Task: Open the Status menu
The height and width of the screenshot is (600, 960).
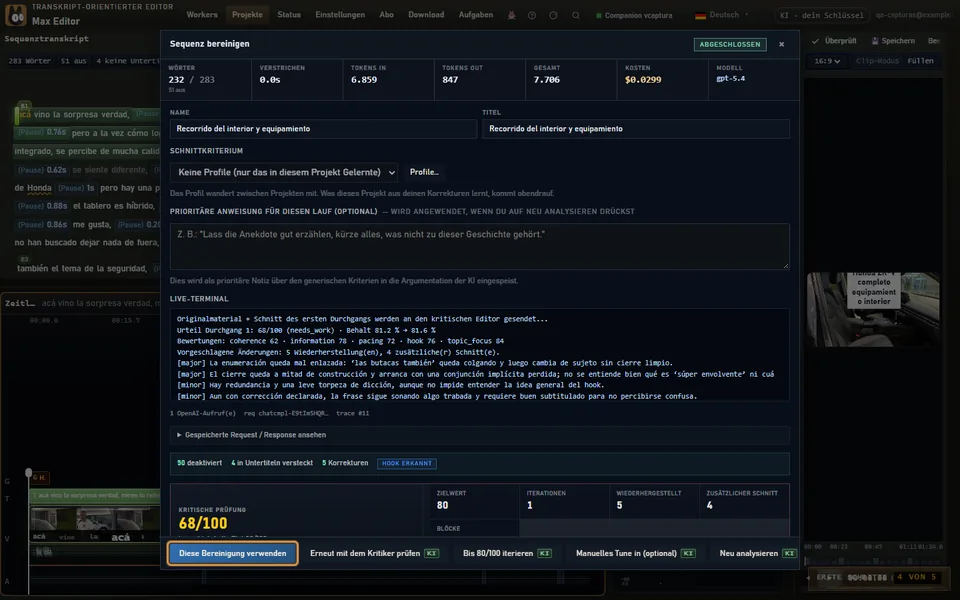Action: 289,15
